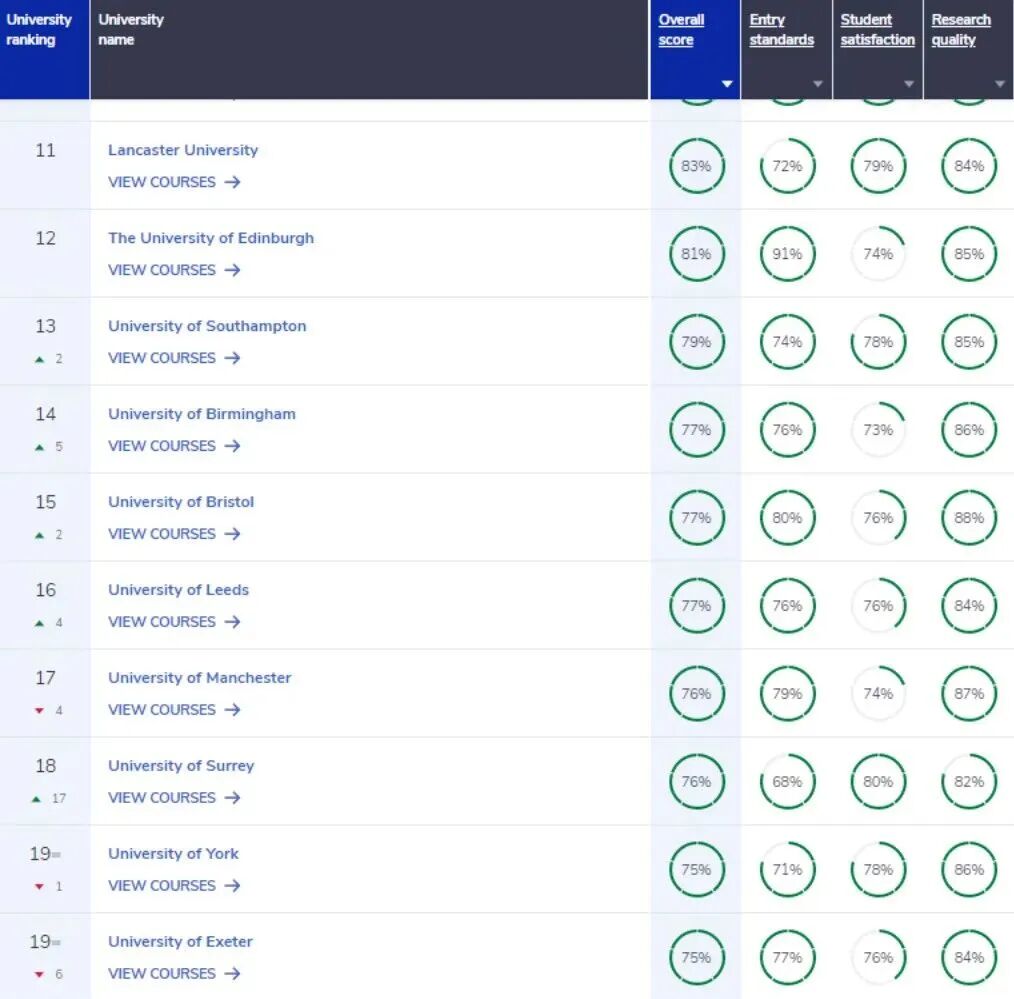
Task: View courses for University of Surrey
Action: pos(174,798)
